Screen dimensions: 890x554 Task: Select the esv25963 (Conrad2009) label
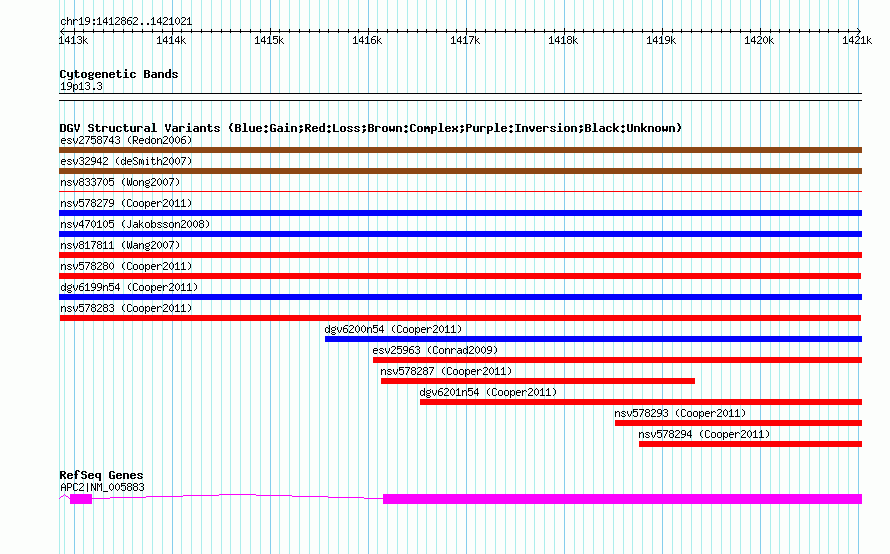point(435,350)
